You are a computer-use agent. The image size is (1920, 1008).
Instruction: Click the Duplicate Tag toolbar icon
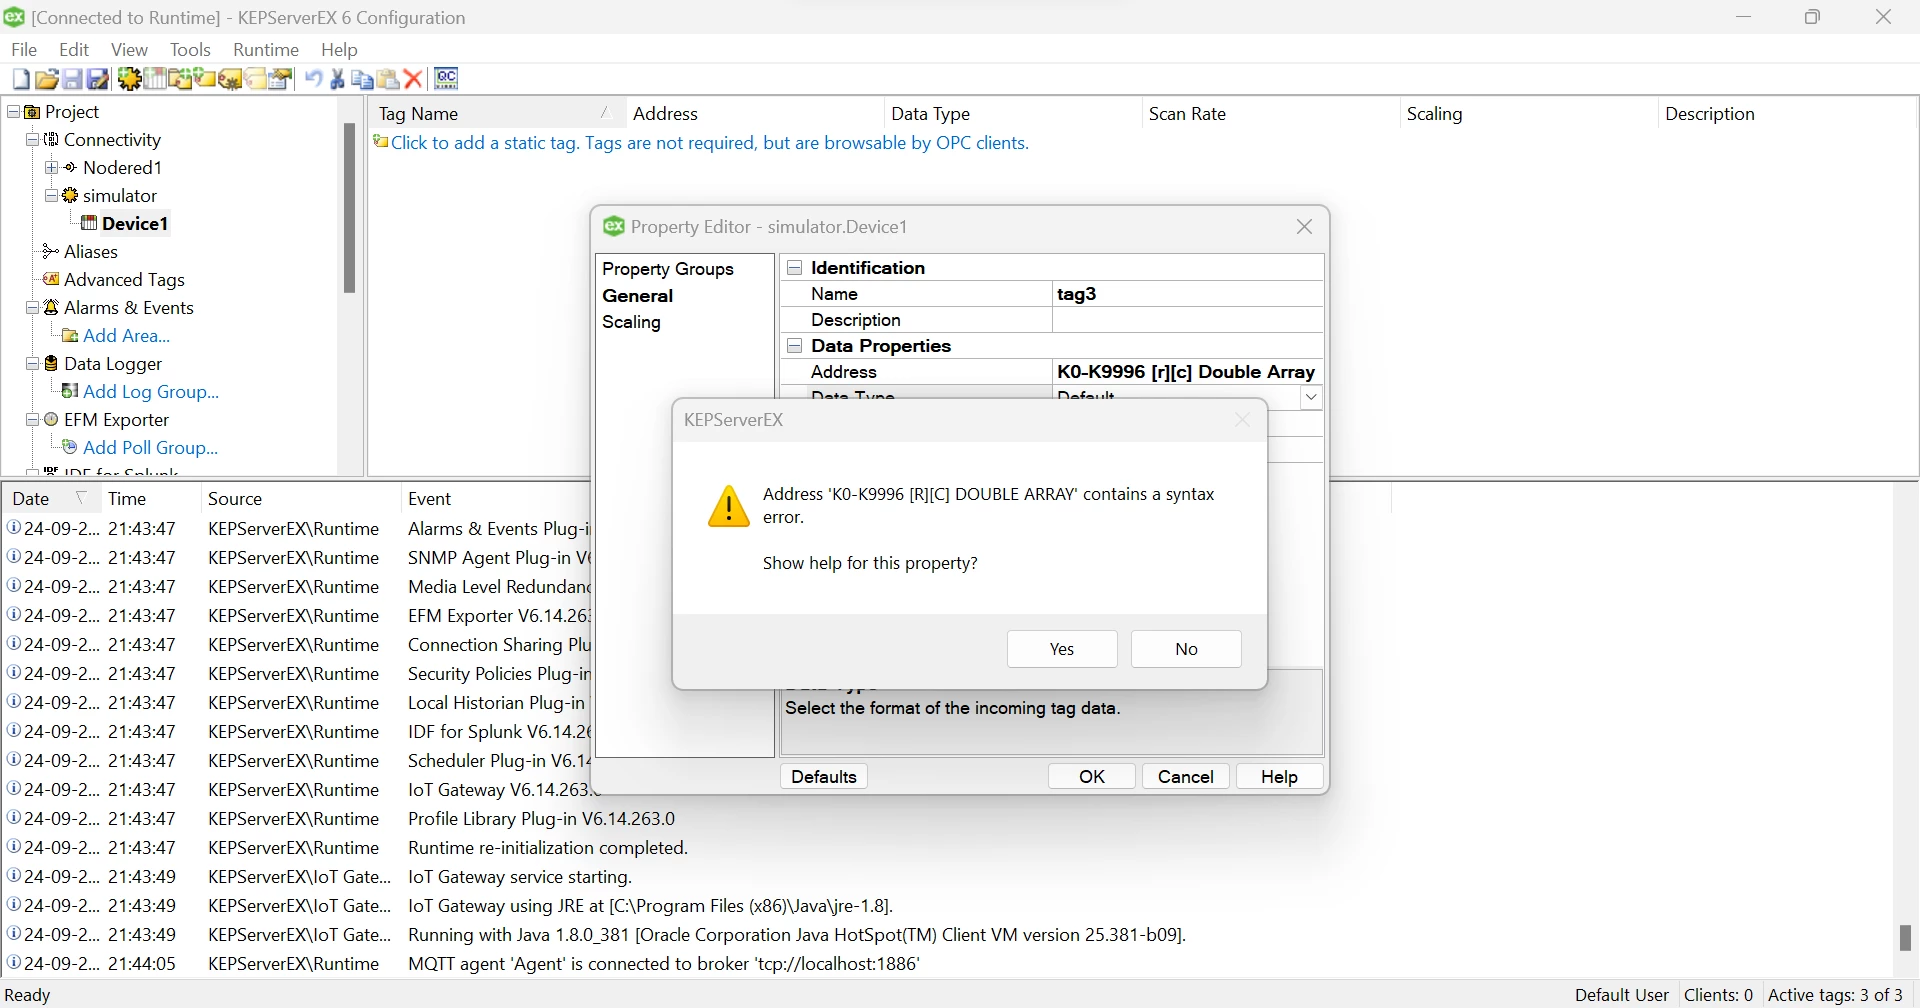[256, 80]
